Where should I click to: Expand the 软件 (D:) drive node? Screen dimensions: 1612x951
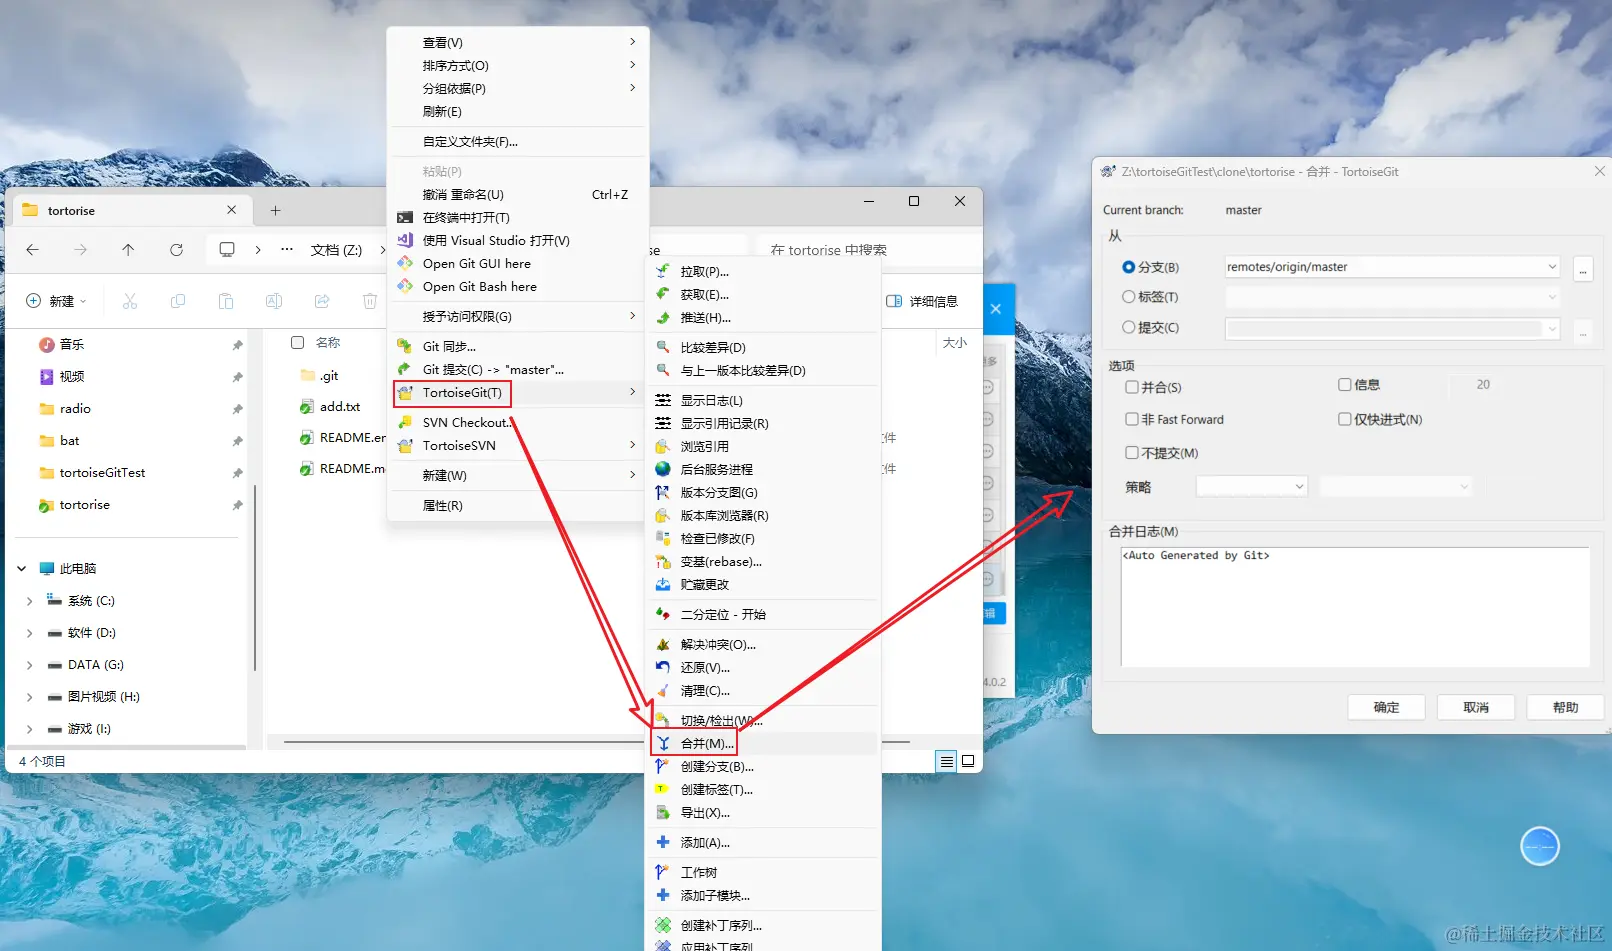[x=29, y=633]
